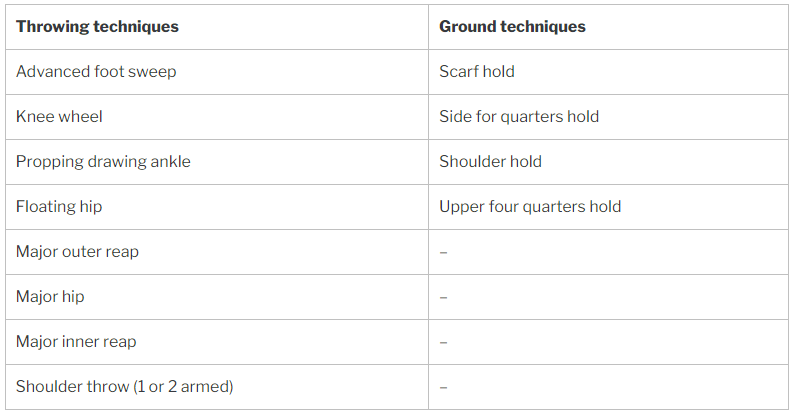Select the Upper four quarters hold cell
795x415 pixels.
pos(608,207)
